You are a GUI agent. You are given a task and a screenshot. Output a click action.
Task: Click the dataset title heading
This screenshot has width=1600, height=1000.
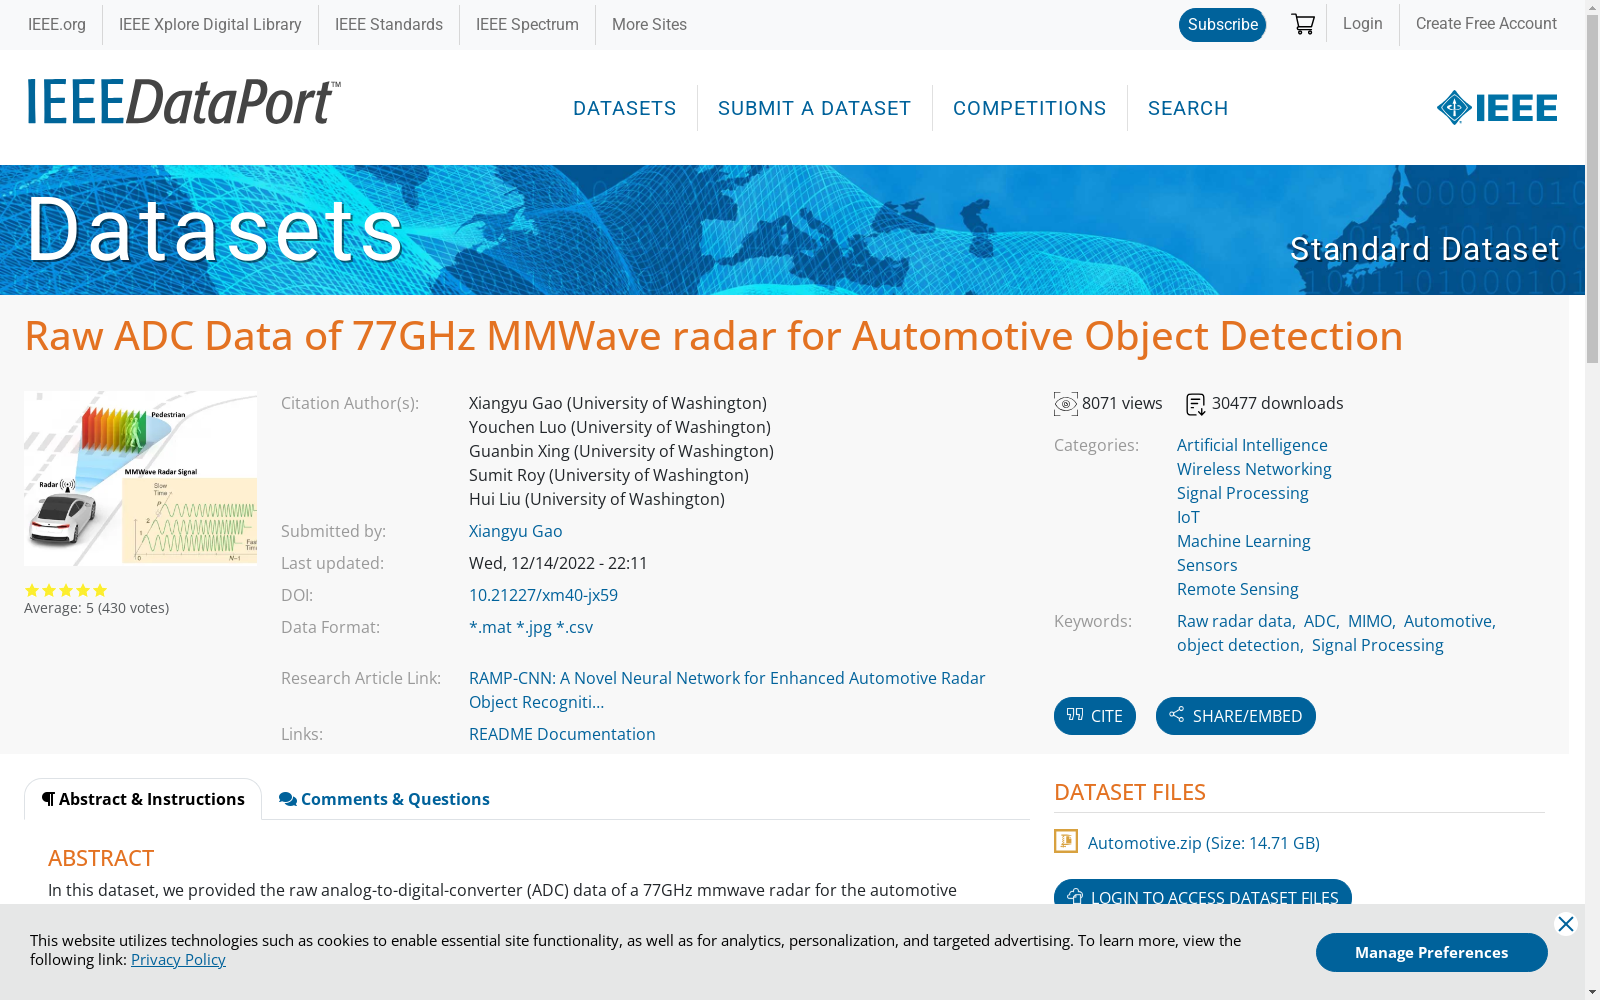tap(714, 336)
